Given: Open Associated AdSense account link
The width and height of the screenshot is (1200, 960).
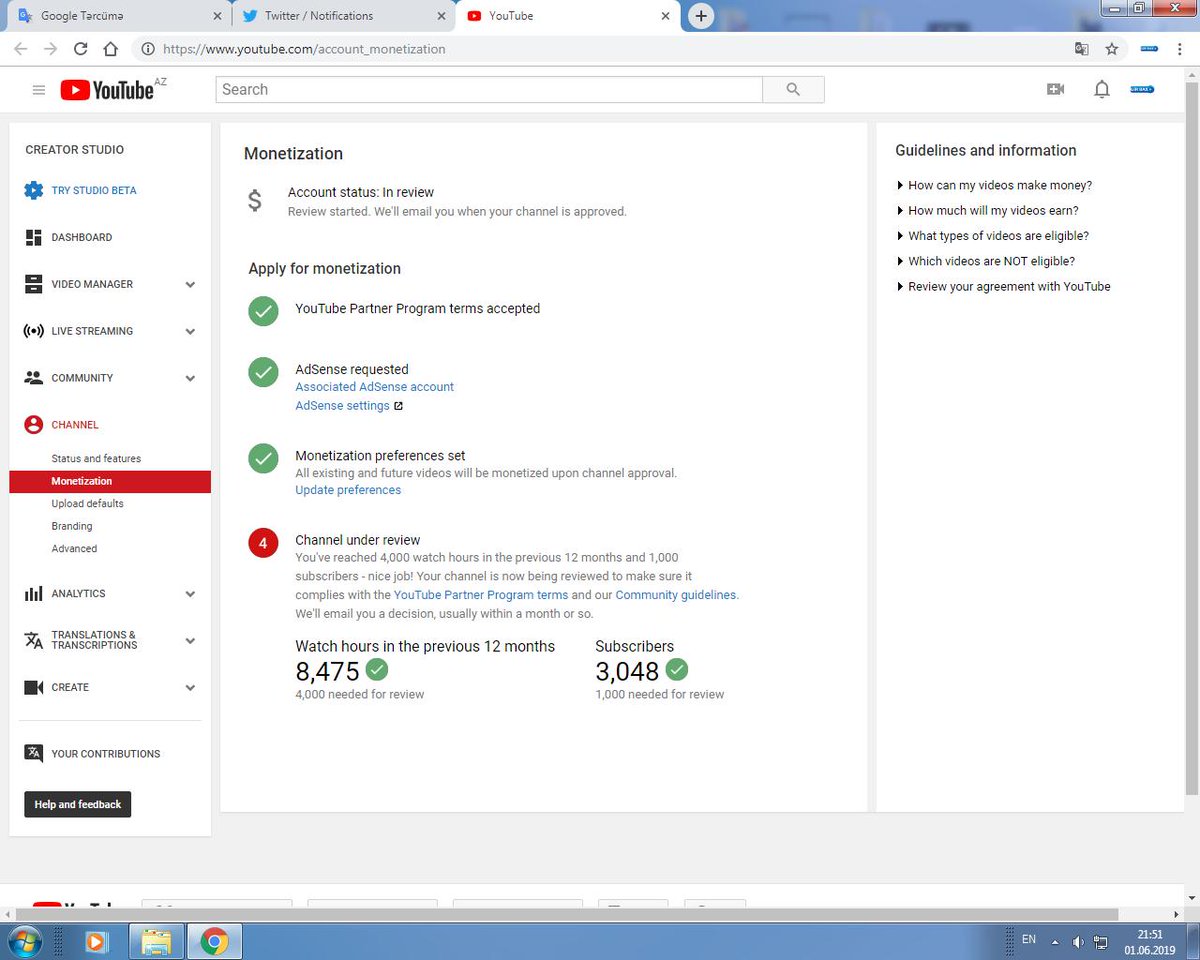Looking at the screenshot, I should [374, 387].
